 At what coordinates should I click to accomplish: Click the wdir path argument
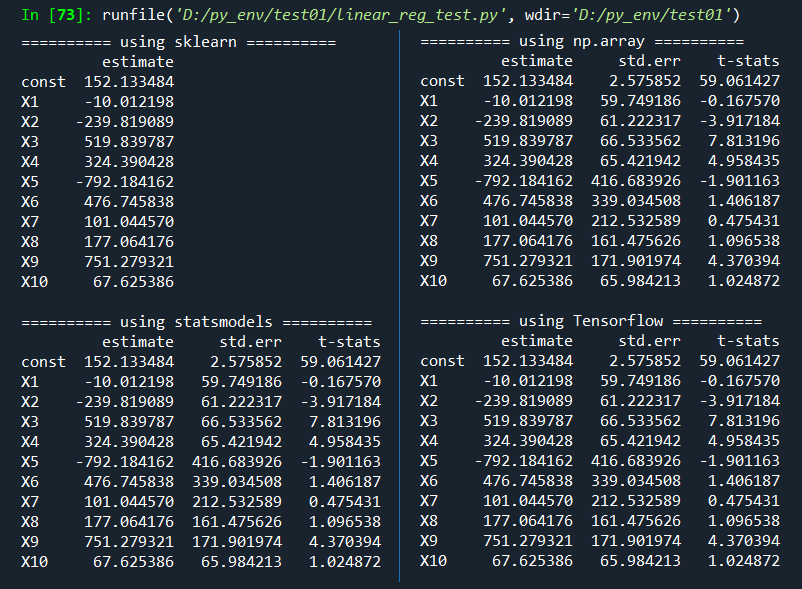(651, 15)
